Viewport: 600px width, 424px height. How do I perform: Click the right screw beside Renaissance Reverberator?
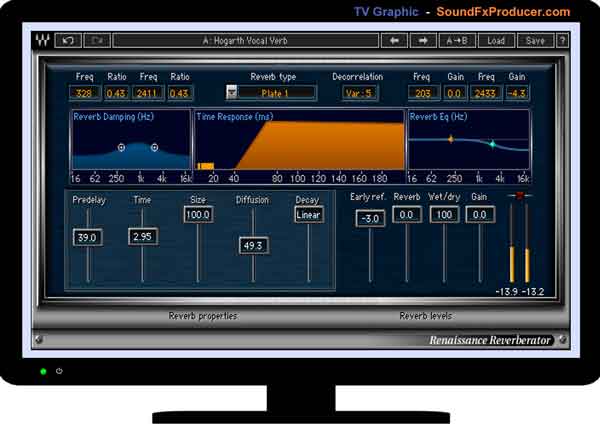(x=562, y=339)
